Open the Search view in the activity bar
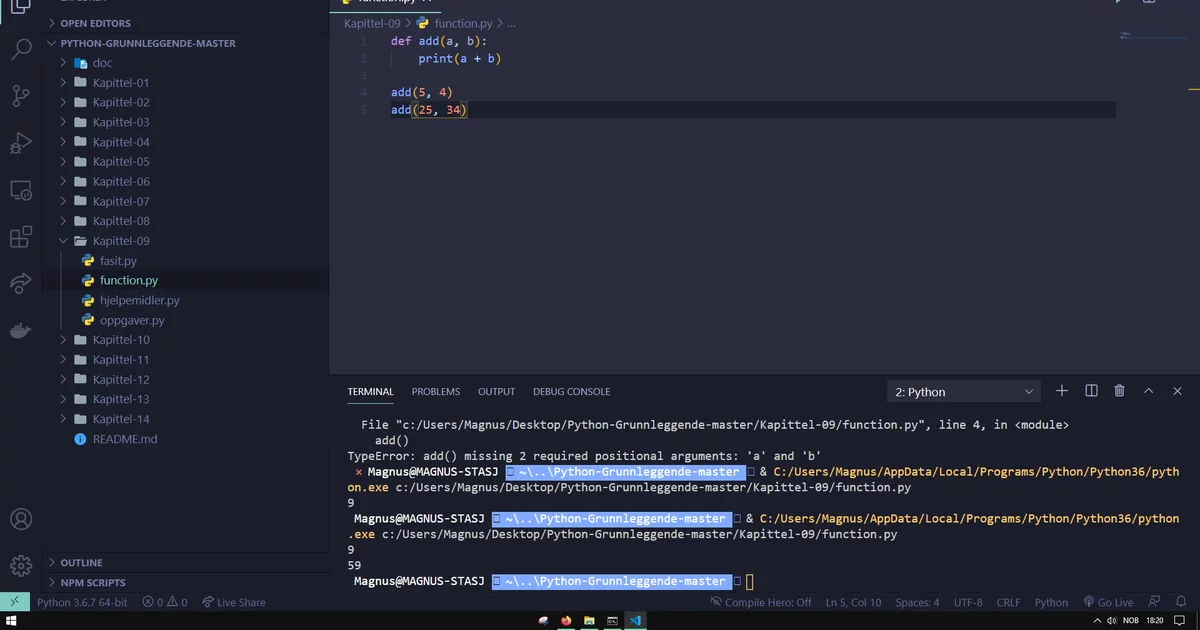 [x=20, y=48]
